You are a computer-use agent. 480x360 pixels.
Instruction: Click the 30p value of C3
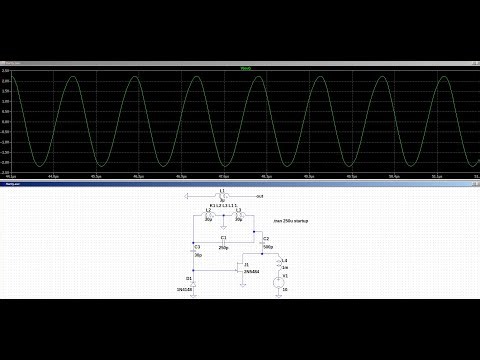click(x=198, y=255)
